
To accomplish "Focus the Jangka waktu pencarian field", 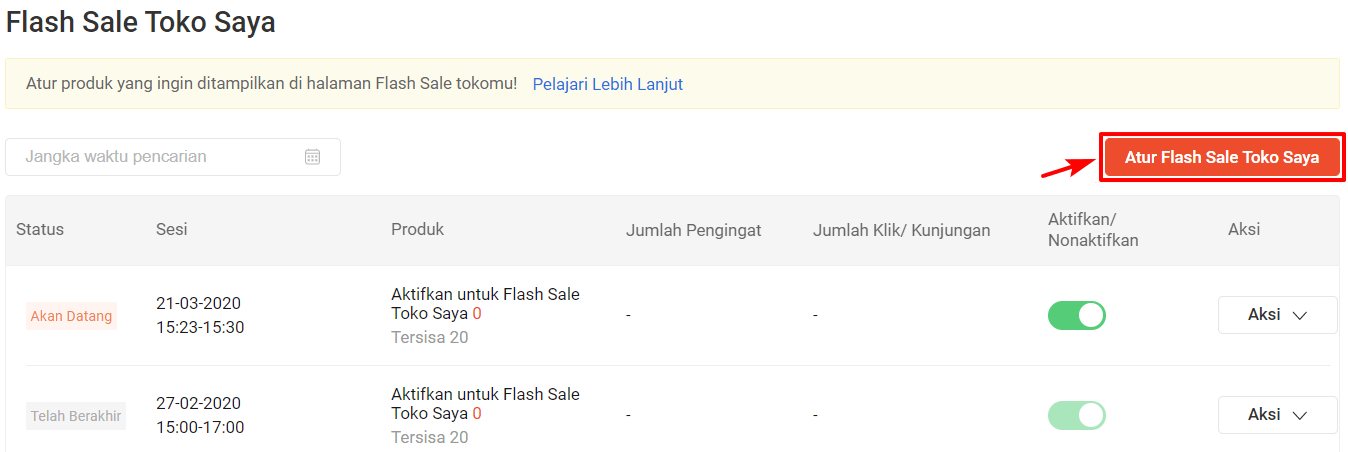I will pyautogui.click(x=173, y=157).
